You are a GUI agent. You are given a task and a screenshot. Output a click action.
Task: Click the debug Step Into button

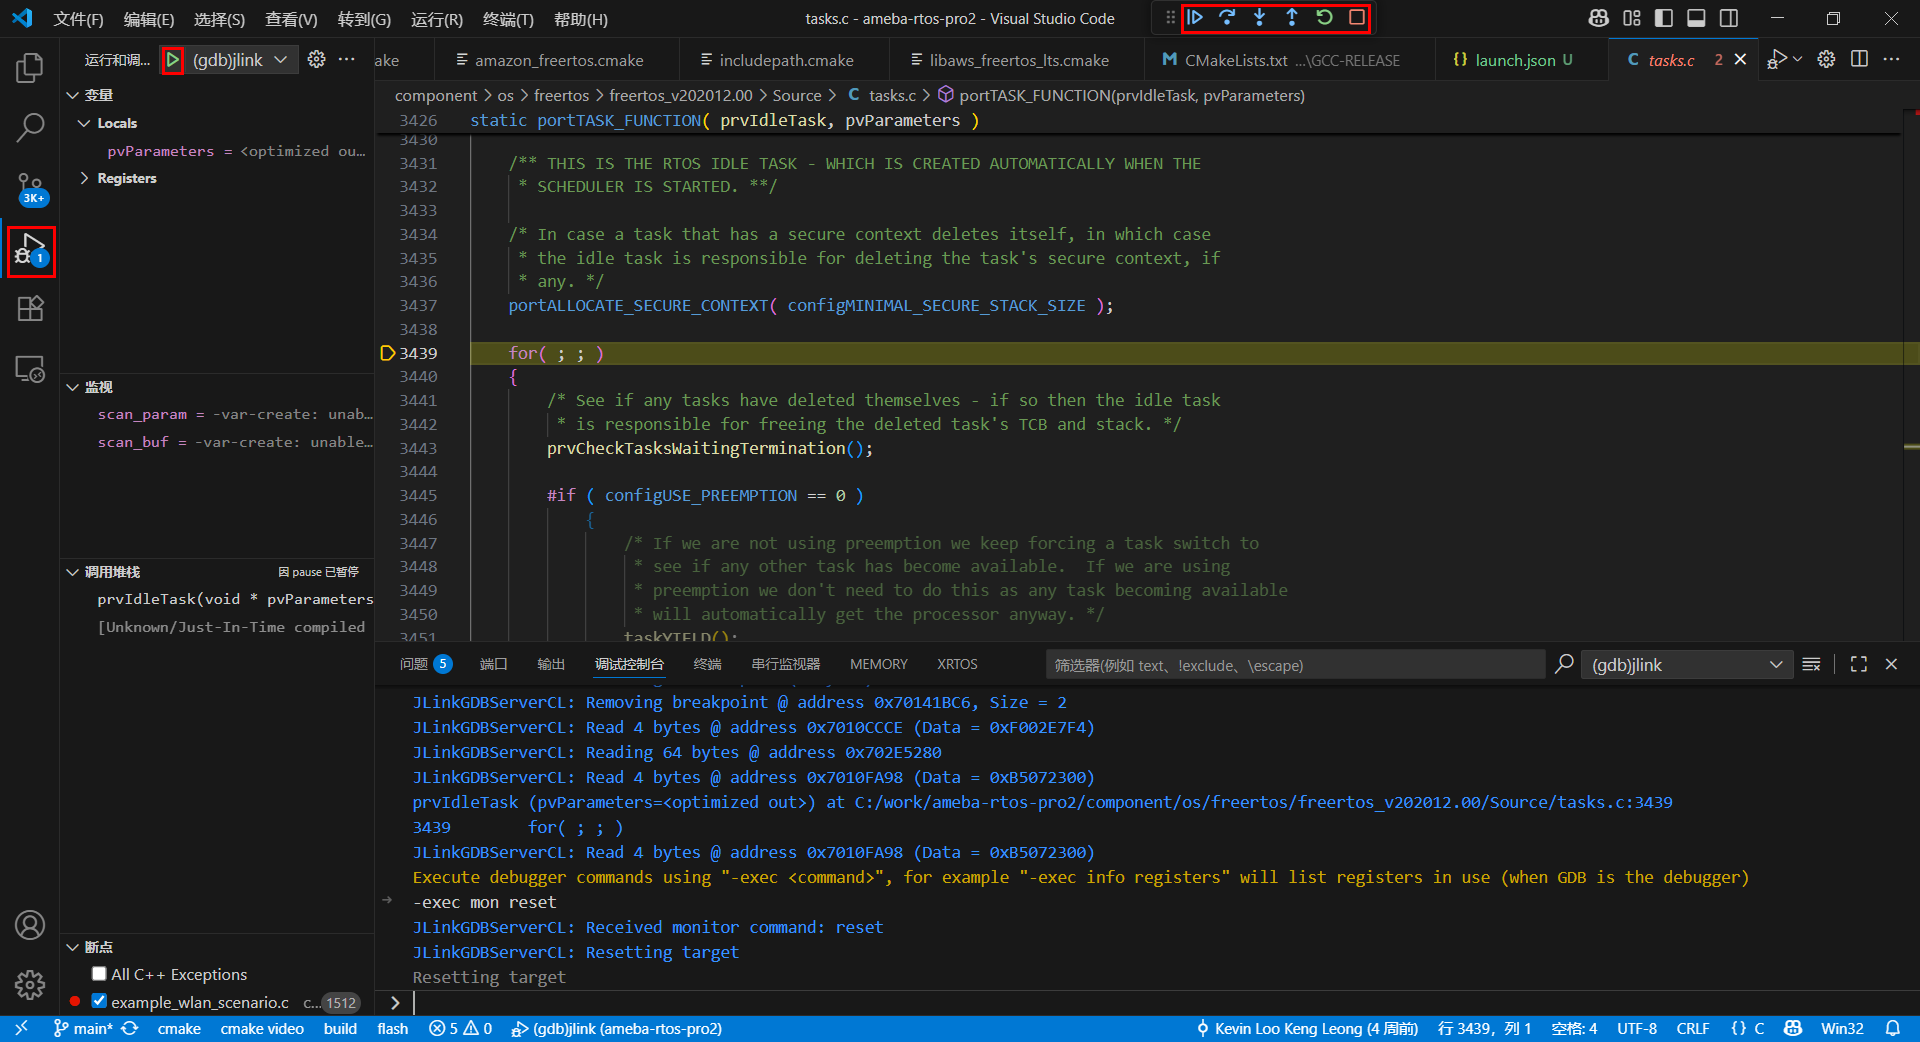point(1259,17)
